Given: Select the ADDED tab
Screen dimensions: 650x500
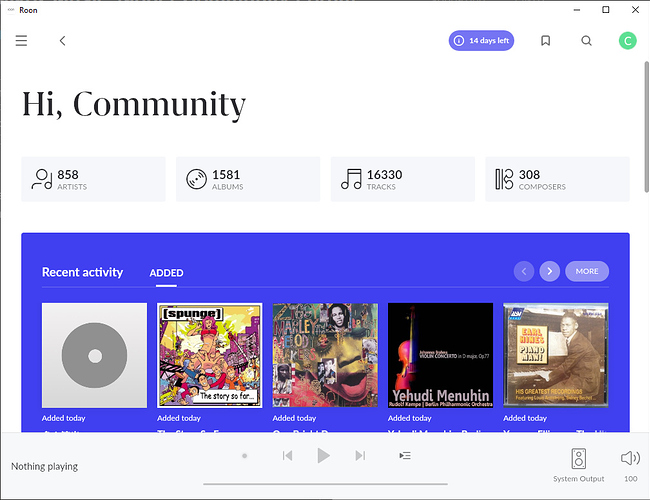Looking at the screenshot, I should 166,272.
